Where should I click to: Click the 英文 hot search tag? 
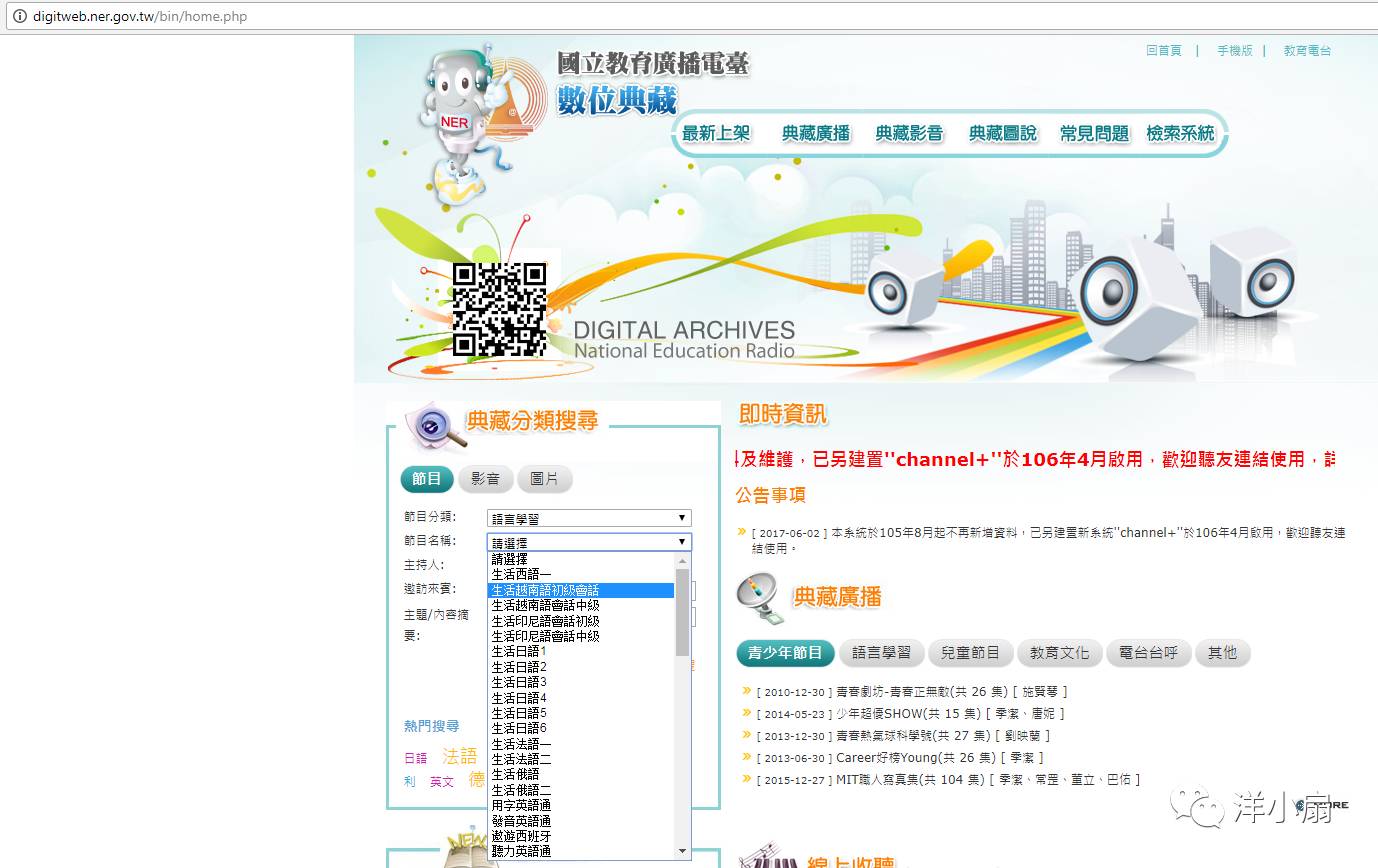click(442, 782)
